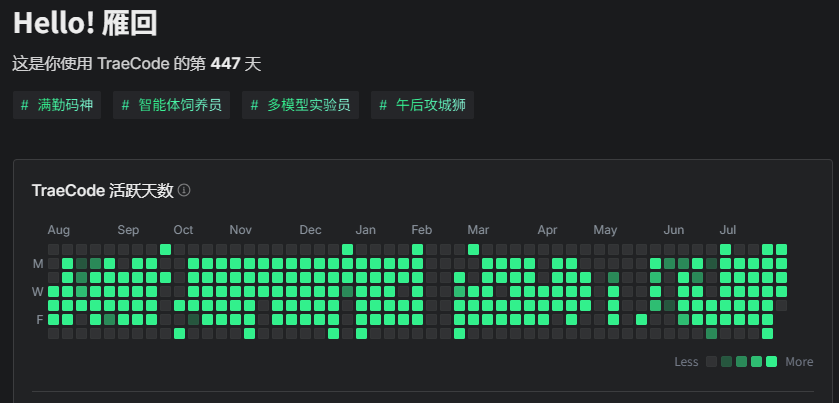Click the bright top-row cell under Feb label
Viewport: 839px width, 403px height.
click(417, 249)
